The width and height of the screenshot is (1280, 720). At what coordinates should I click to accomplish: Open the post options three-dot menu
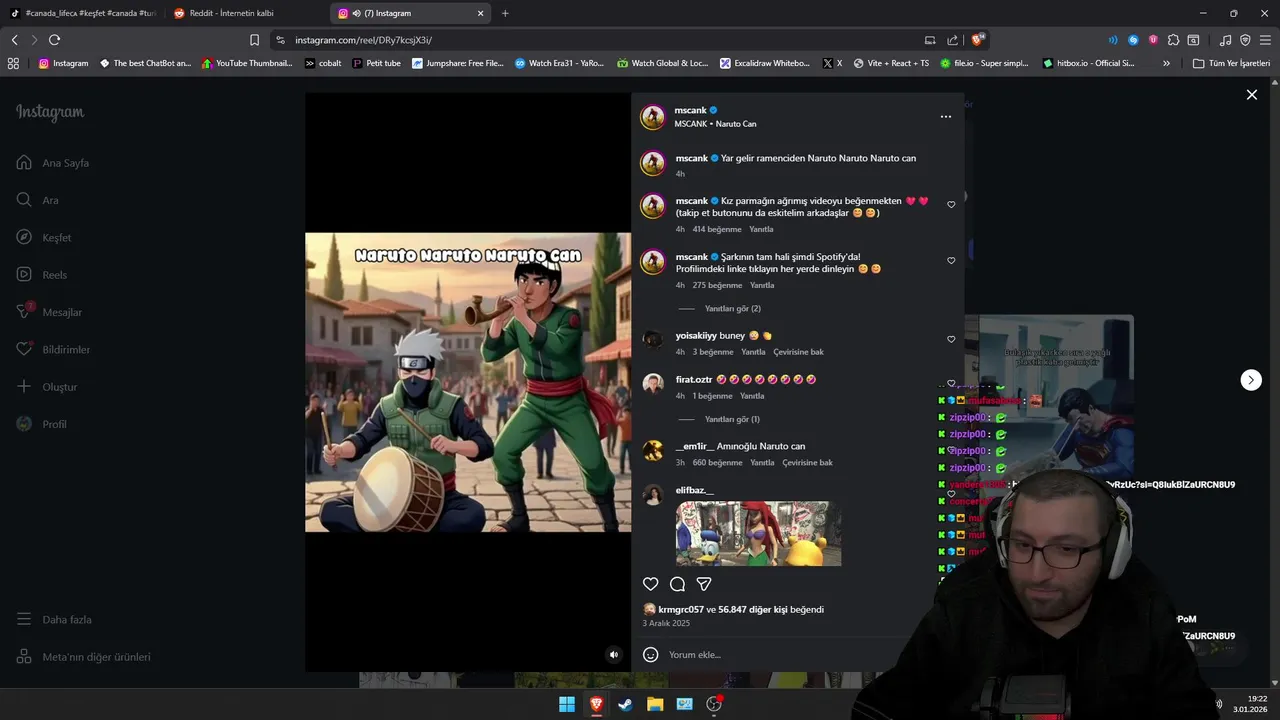point(945,117)
